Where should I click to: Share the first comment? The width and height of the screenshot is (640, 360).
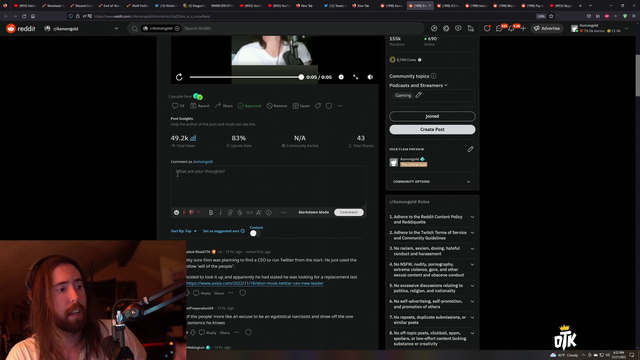click(x=219, y=293)
